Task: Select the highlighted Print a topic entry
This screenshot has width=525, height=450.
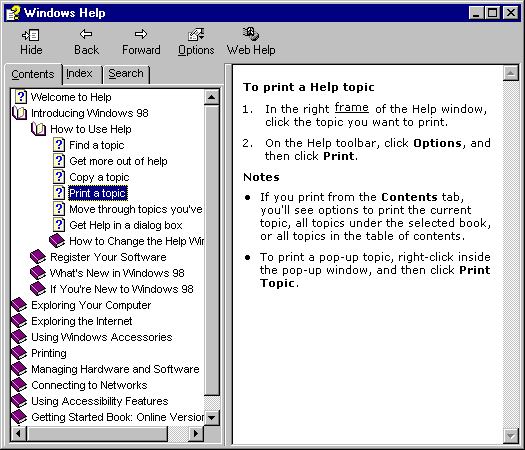Action: tap(98, 193)
